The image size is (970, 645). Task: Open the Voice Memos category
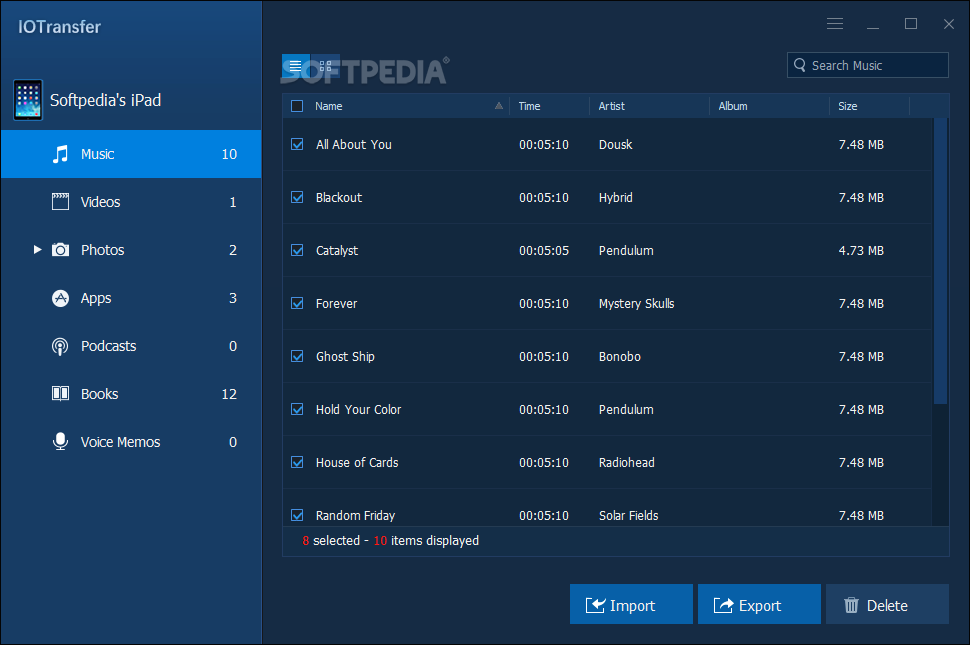[131, 442]
